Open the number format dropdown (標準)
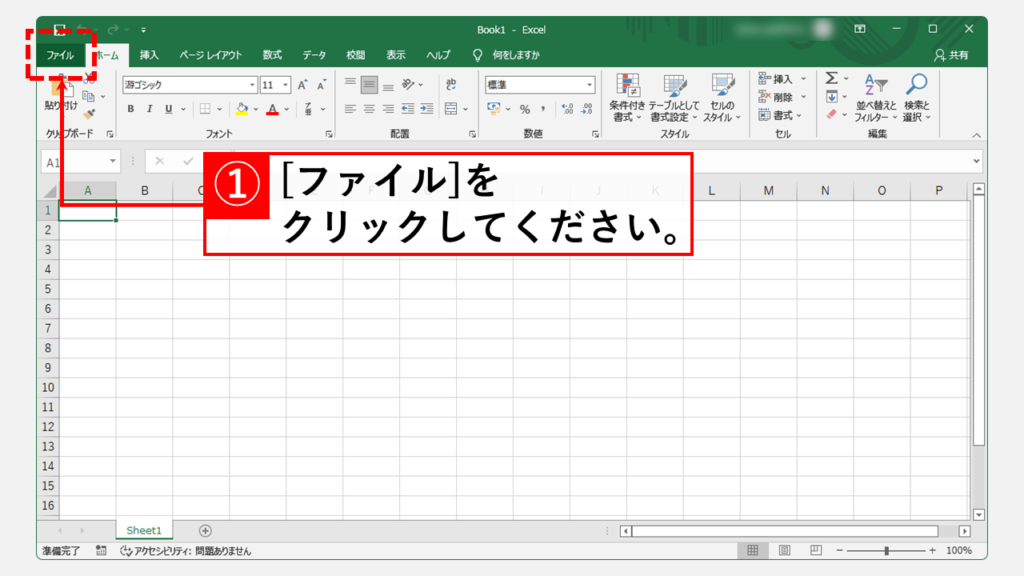The height and width of the screenshot is (576, 1024). [589, 85]
